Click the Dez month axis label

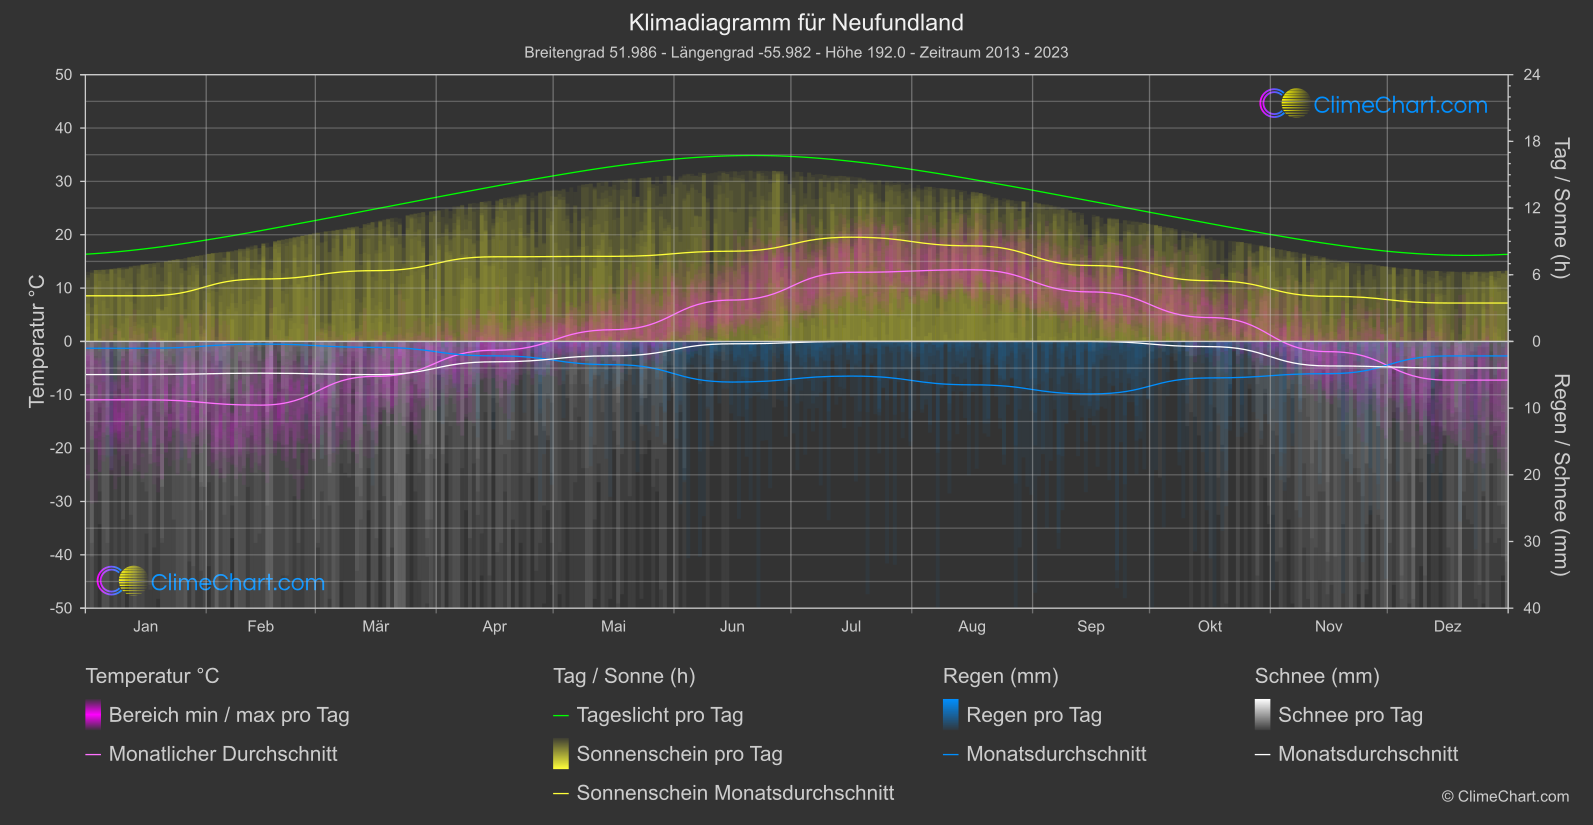1447,626
